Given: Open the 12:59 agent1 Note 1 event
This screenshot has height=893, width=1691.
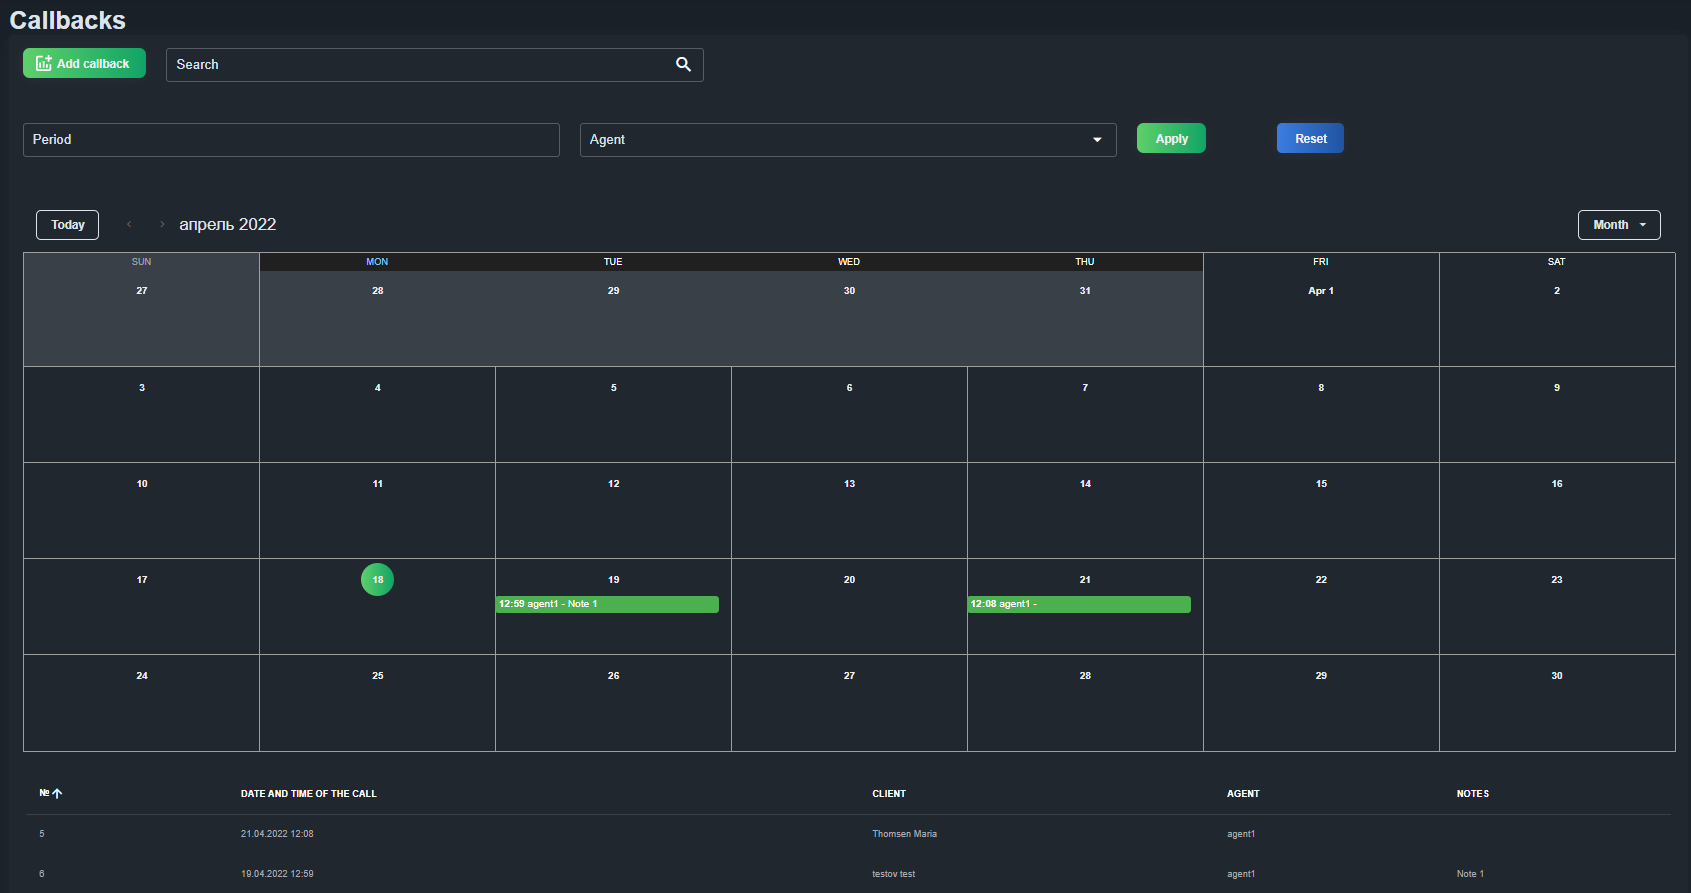Looking at the screenshot, I should click(x=607, y=604).
